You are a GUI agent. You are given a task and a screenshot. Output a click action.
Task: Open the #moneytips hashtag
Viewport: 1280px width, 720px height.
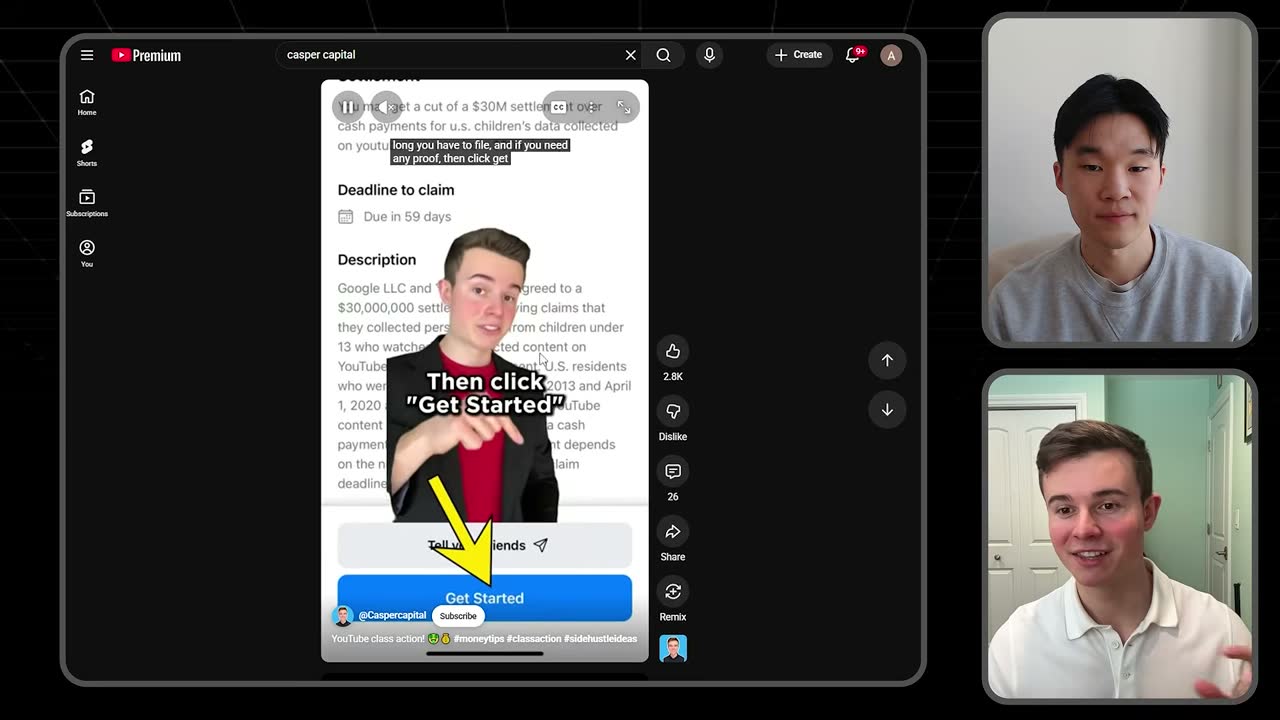[x=479, y=639]
